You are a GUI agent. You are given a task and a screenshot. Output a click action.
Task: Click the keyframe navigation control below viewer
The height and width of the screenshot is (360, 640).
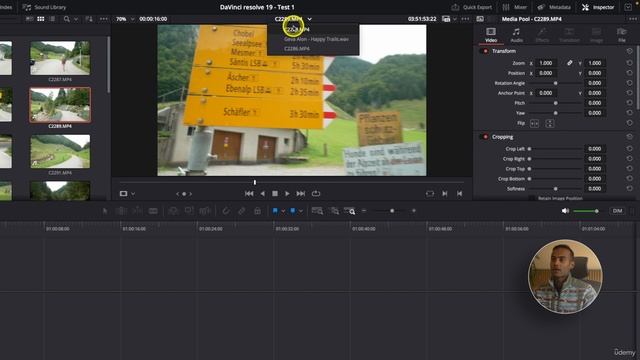pos(184,194)
